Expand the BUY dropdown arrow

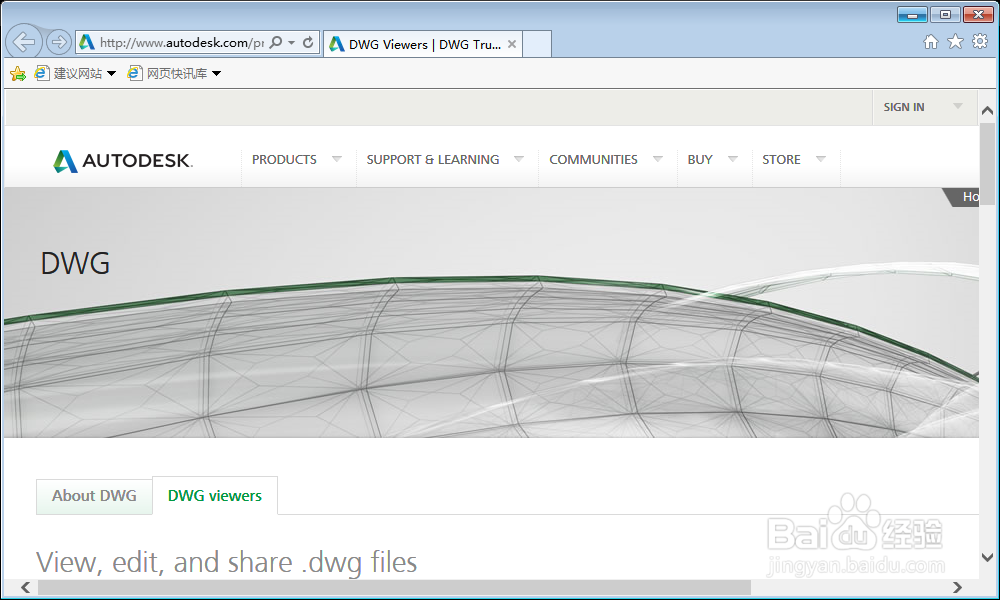coord(733,159)
